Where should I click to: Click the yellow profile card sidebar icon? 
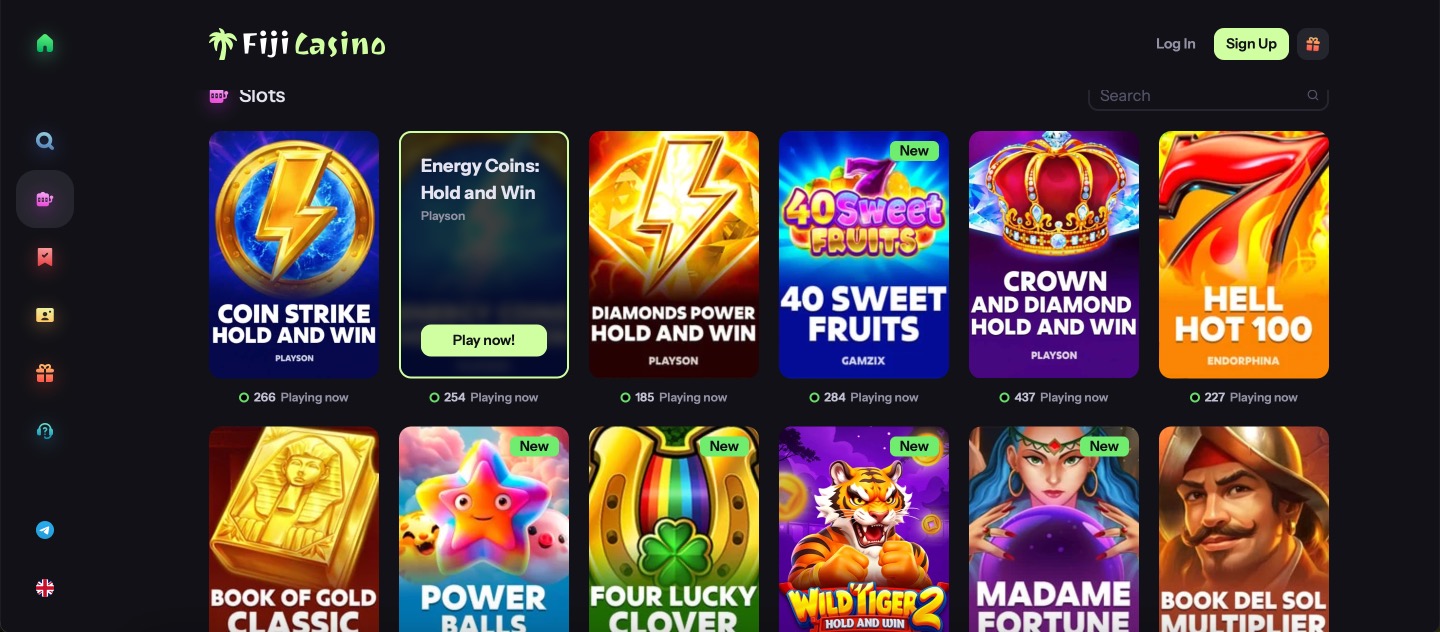[45, 315]
